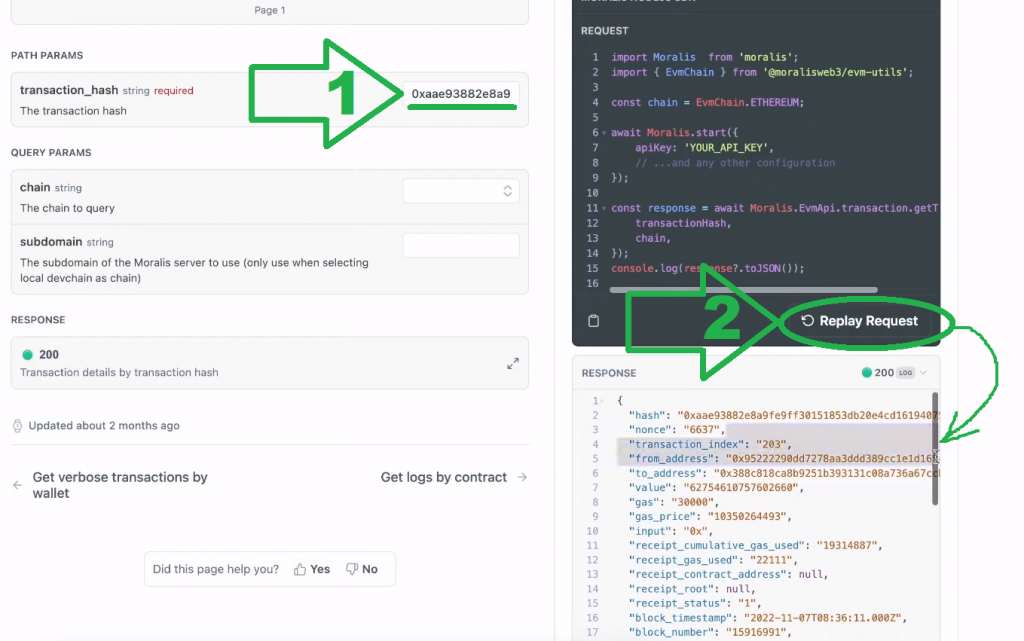Screen dimensions: 1024x641
Task: Click the apiKey 'YOUR_API_KEY' code line
Action: coord(704,148)
